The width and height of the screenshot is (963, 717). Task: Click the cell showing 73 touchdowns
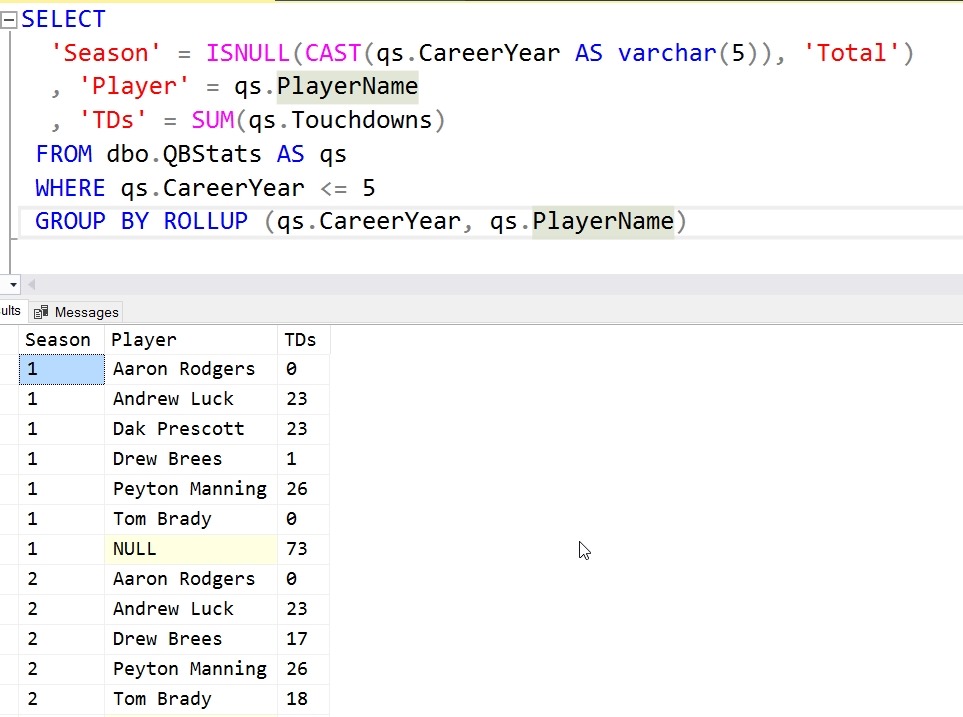(296, 549)
